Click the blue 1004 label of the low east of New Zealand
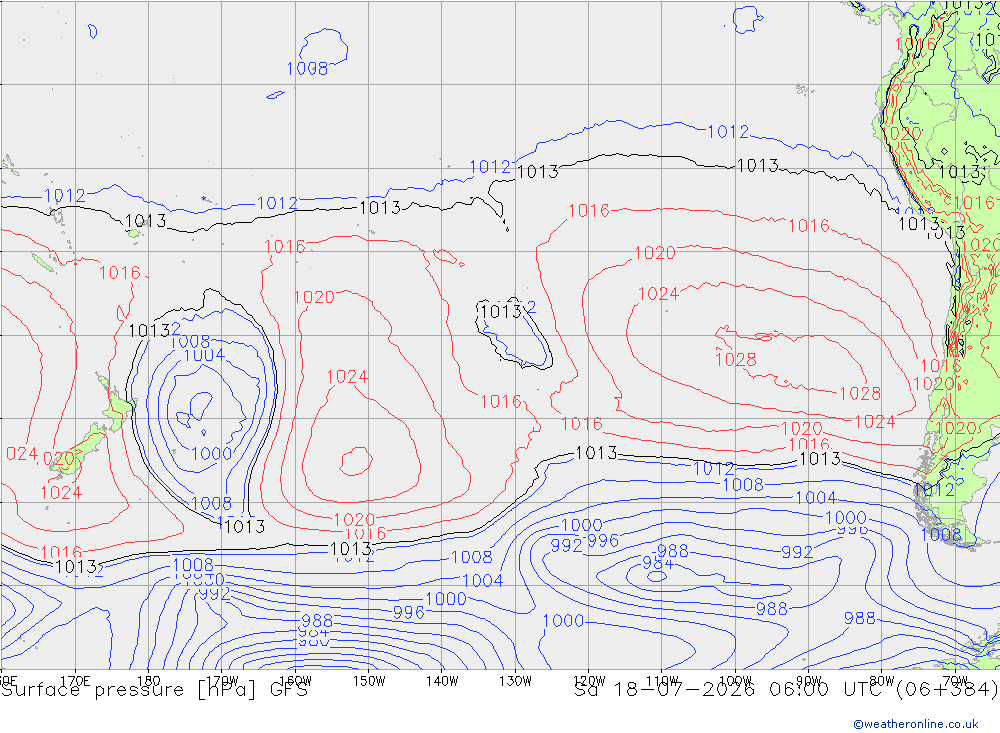Viewport: 1000px width, 733px height. tap(204, 355)
